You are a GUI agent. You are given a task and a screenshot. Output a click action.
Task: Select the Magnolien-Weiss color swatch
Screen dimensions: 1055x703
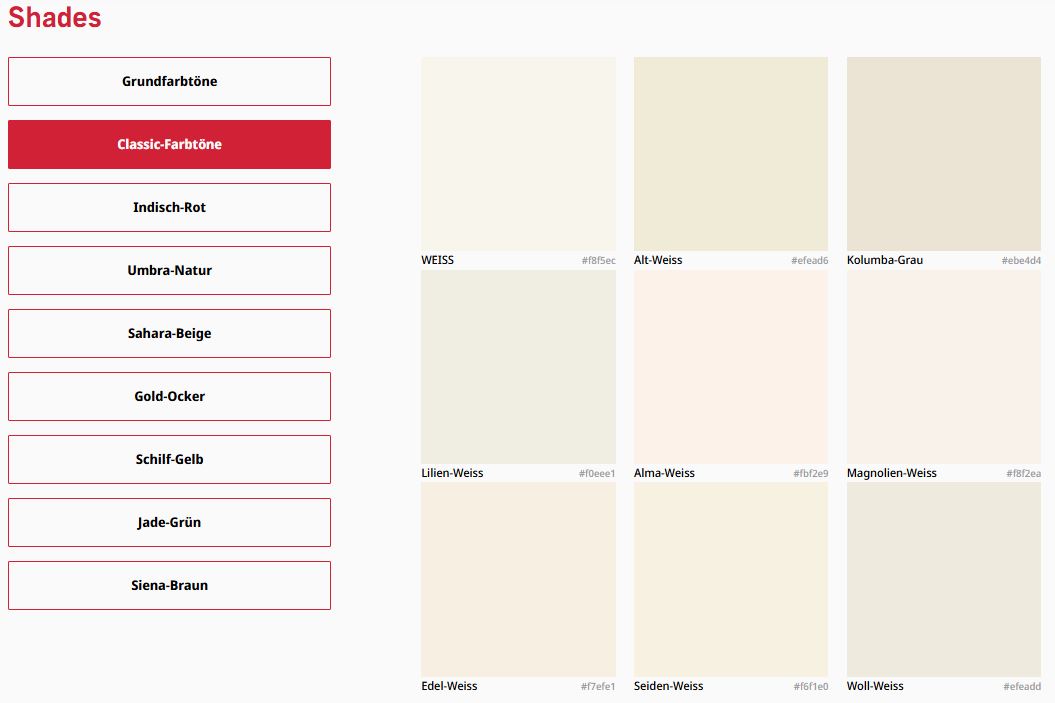(943, 366)
